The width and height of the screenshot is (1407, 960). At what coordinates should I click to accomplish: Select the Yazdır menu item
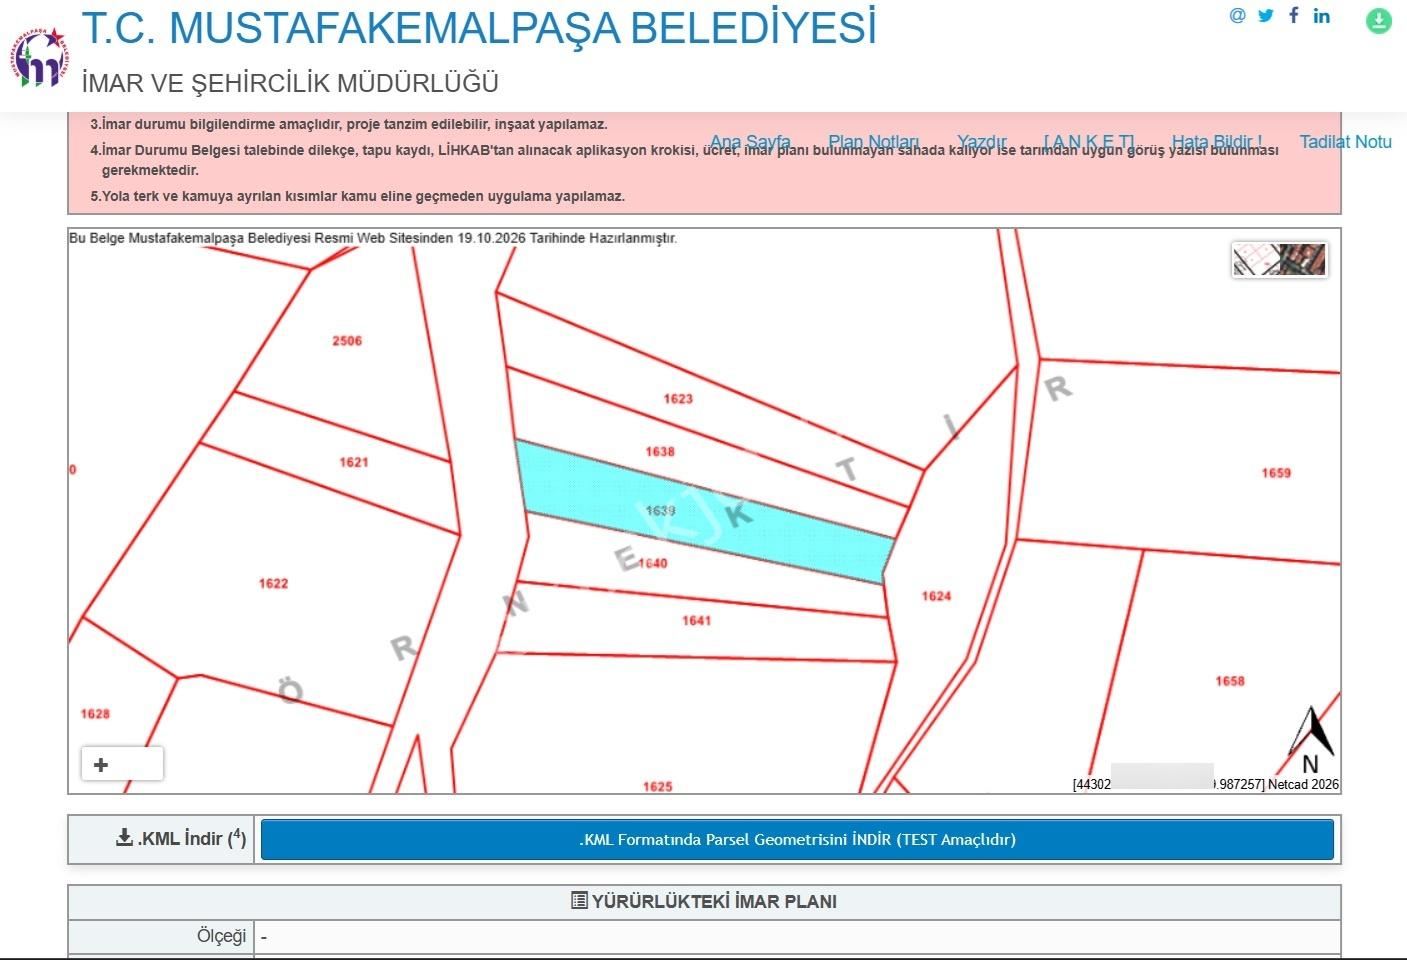pos(982,142)
